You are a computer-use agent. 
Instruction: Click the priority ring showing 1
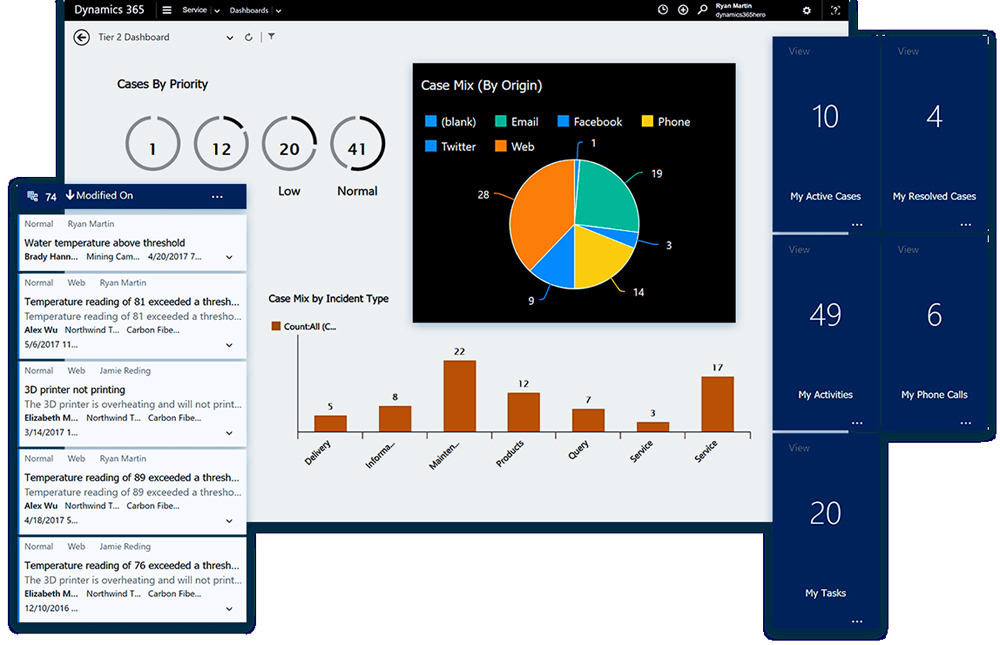152,144
